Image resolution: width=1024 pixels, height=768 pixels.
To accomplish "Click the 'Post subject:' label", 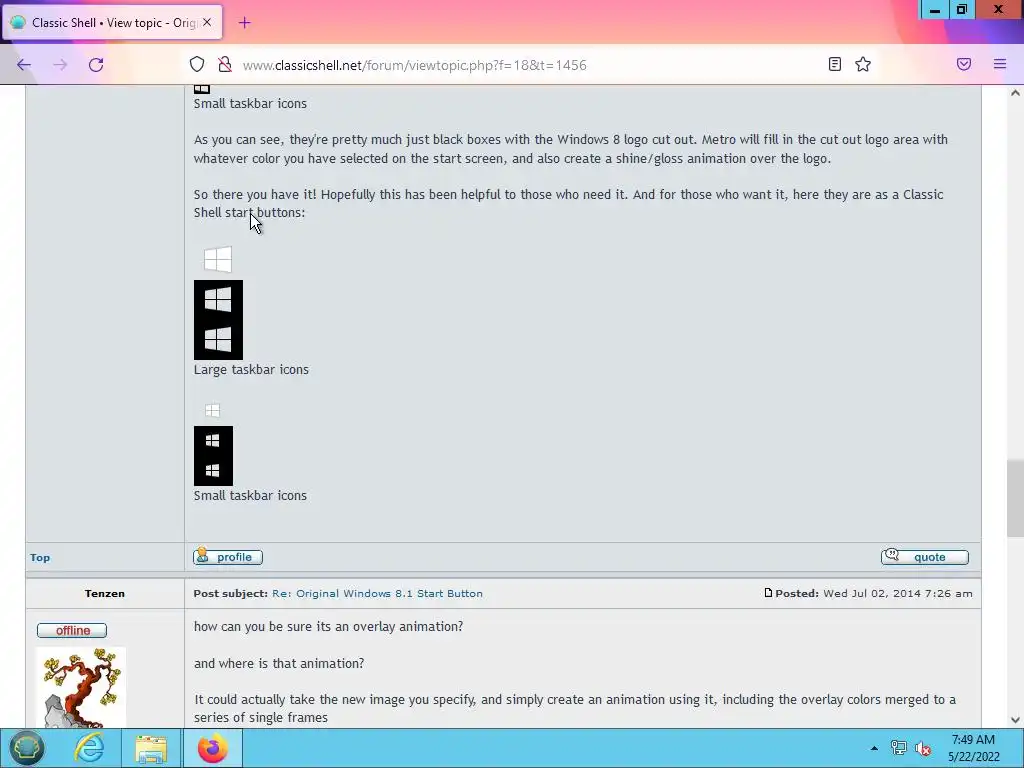I will click(x=231, y=594).
